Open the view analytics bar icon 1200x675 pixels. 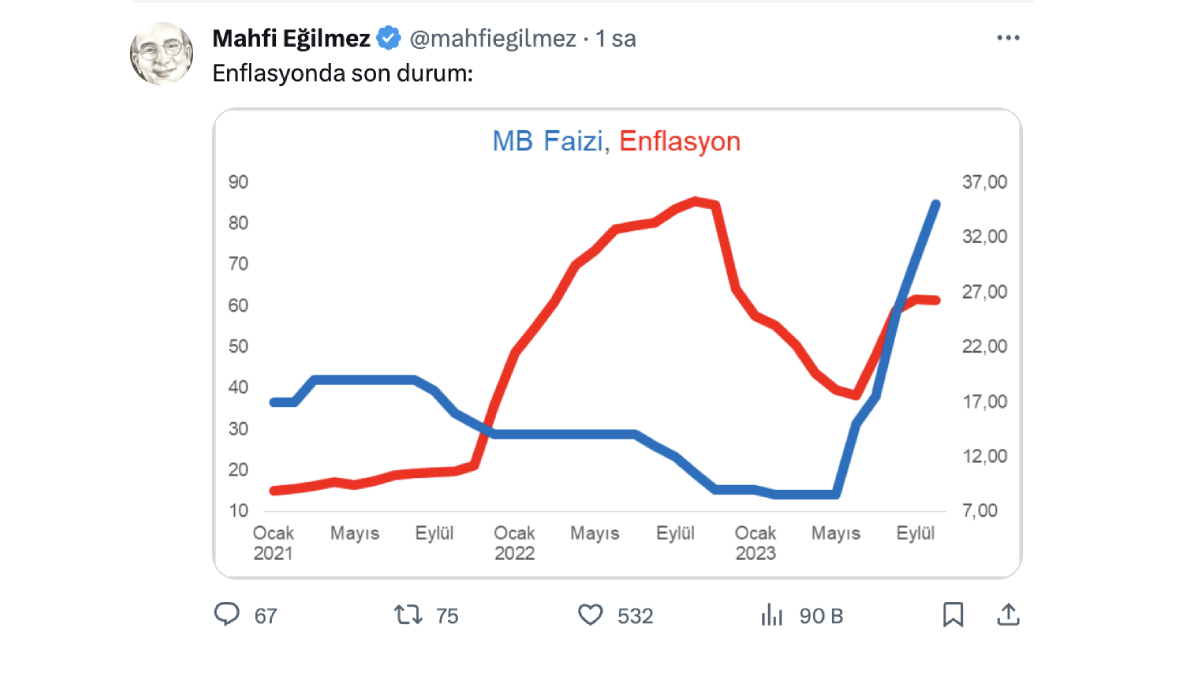pos(772,614)
